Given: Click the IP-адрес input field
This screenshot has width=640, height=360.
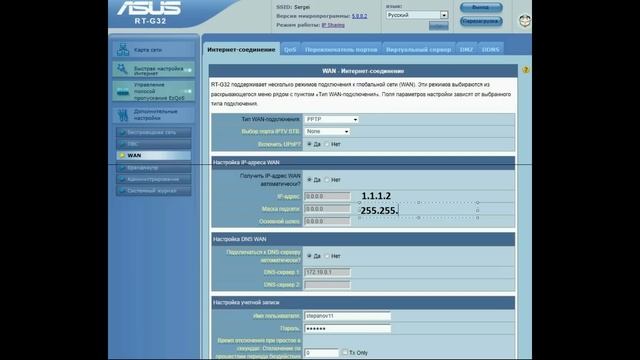Looking at the screenshot, I should [327, 196].
